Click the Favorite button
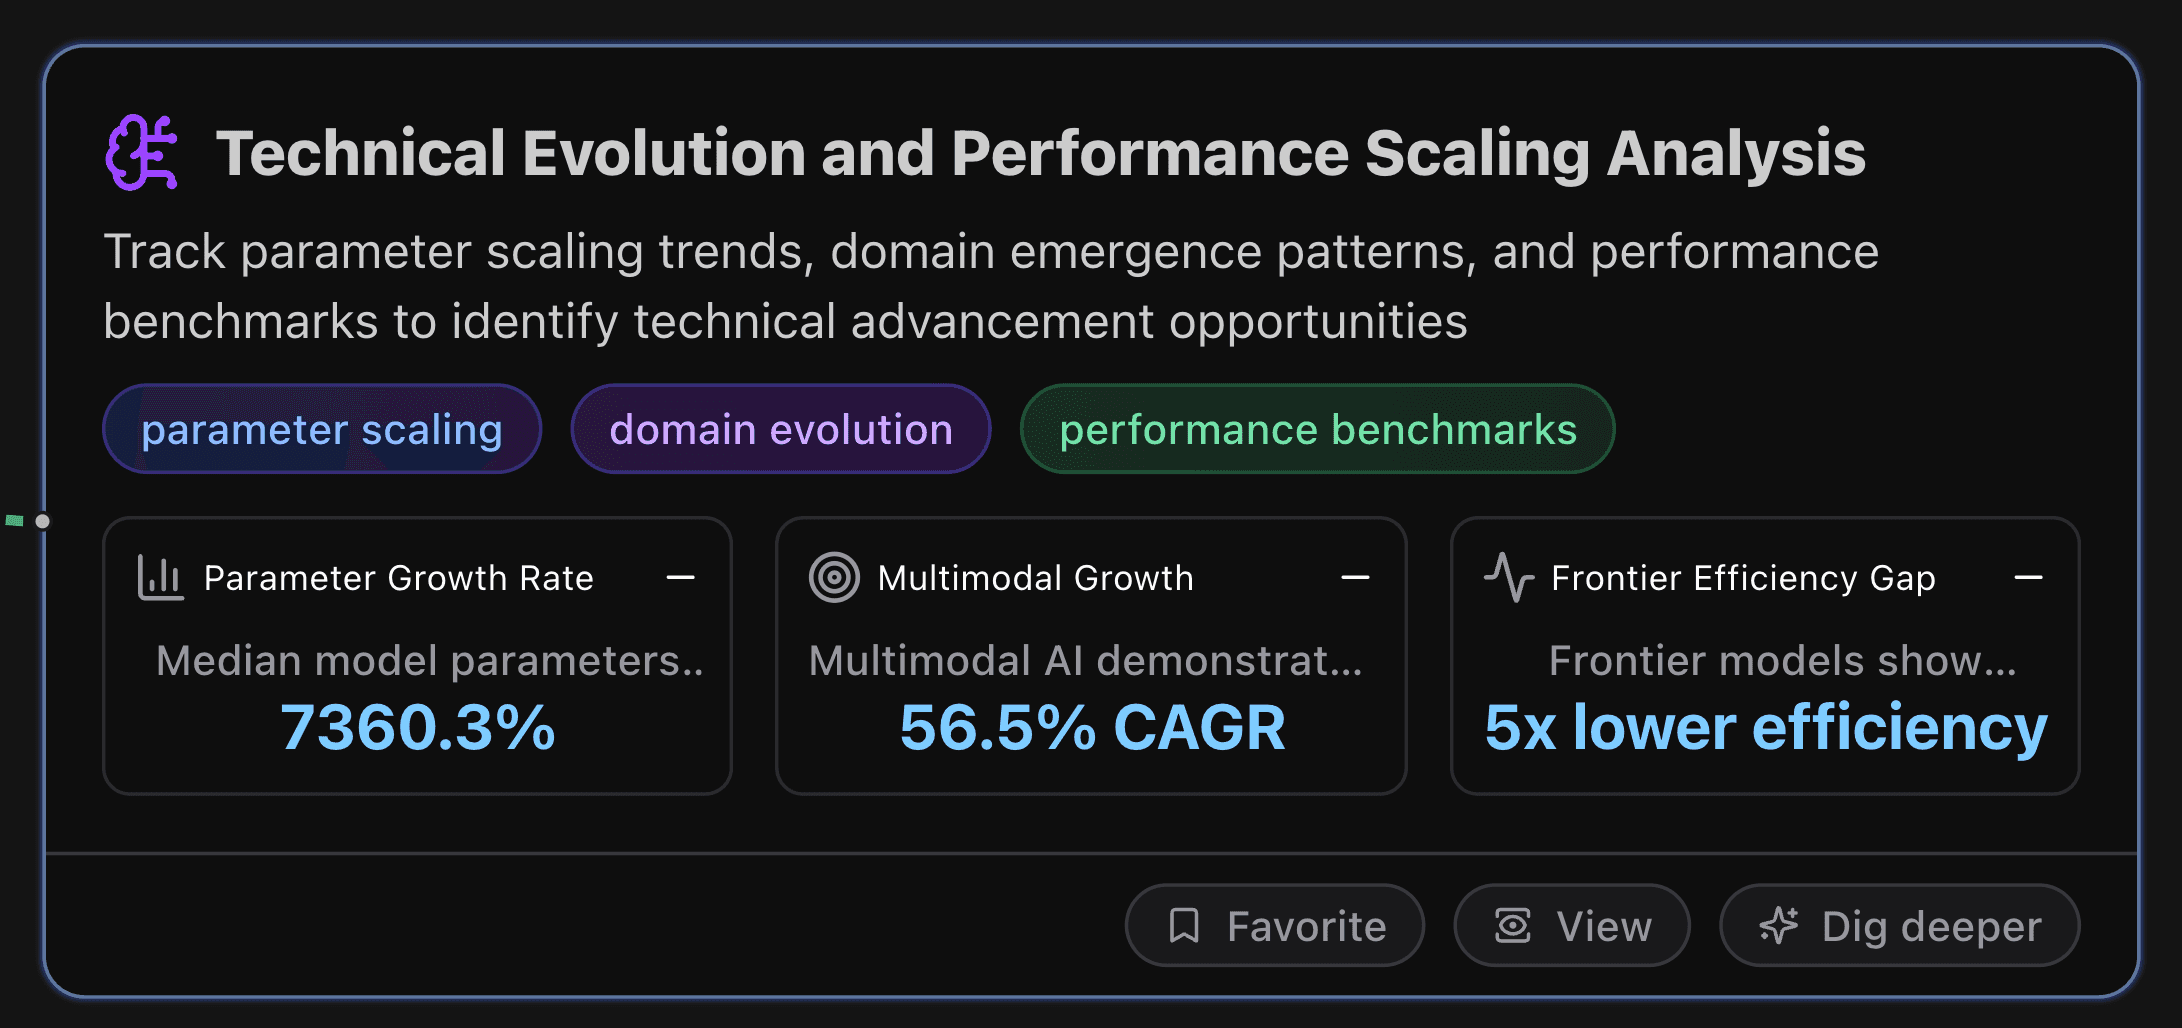This screenshot has width=2182, height=1028. (1274, 925)
